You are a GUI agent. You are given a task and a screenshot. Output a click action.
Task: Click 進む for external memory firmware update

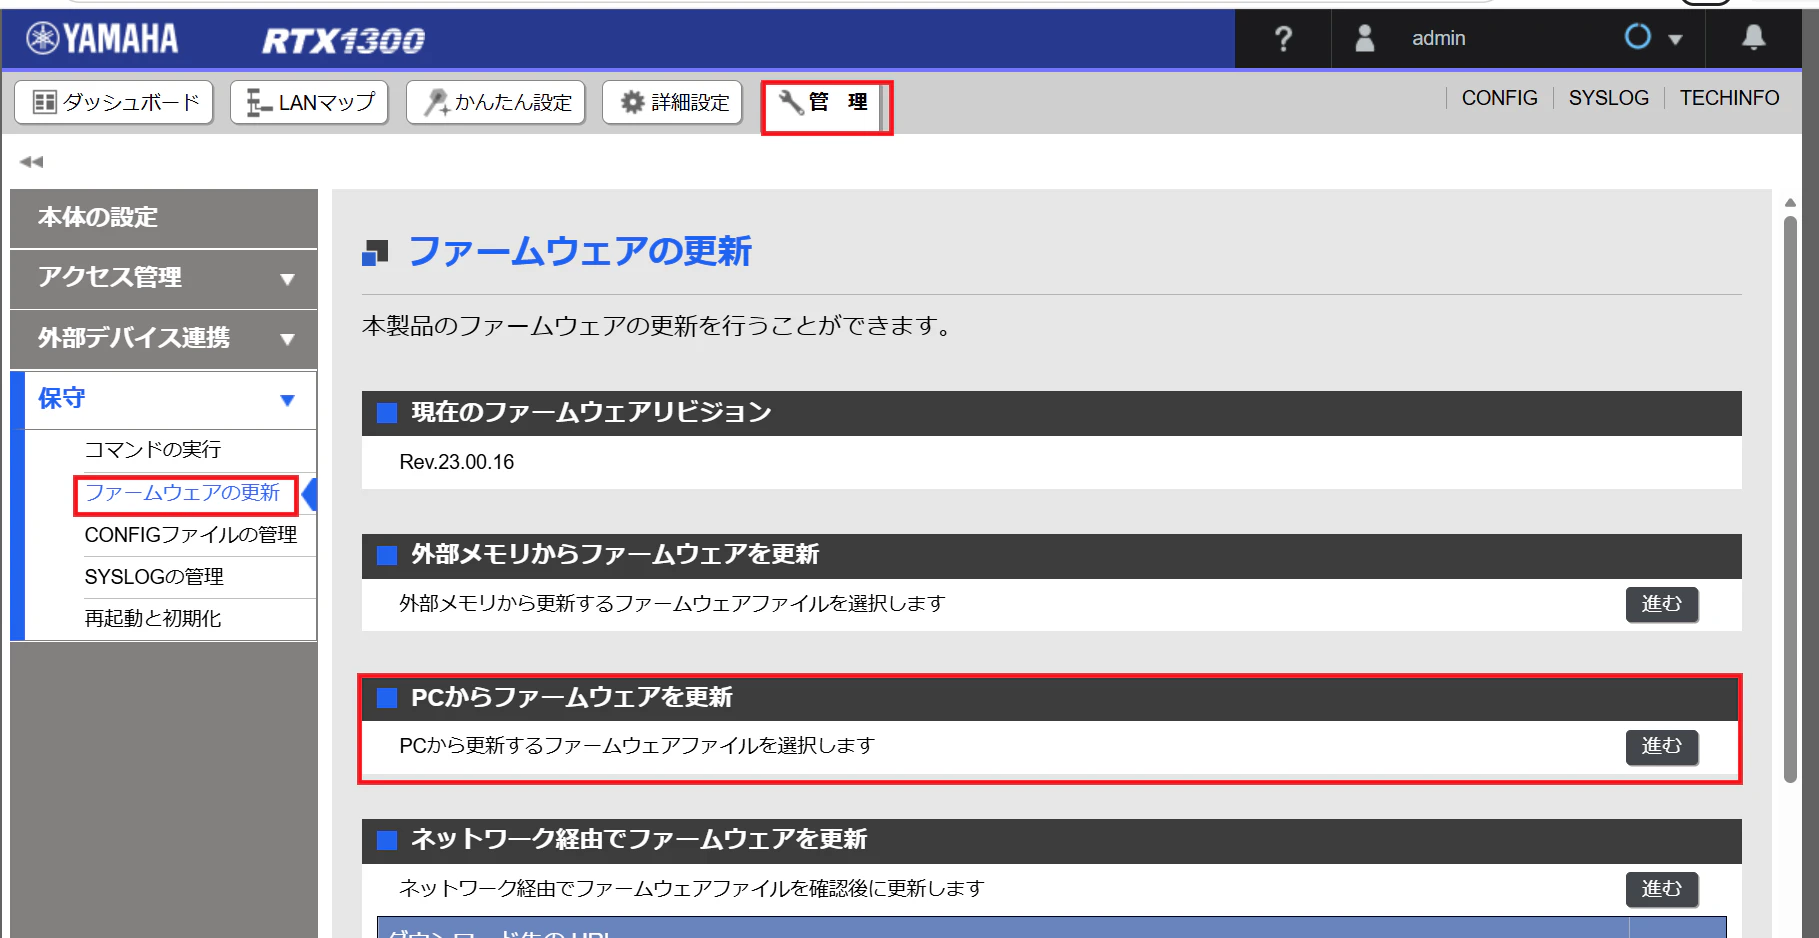[1661, 604]
